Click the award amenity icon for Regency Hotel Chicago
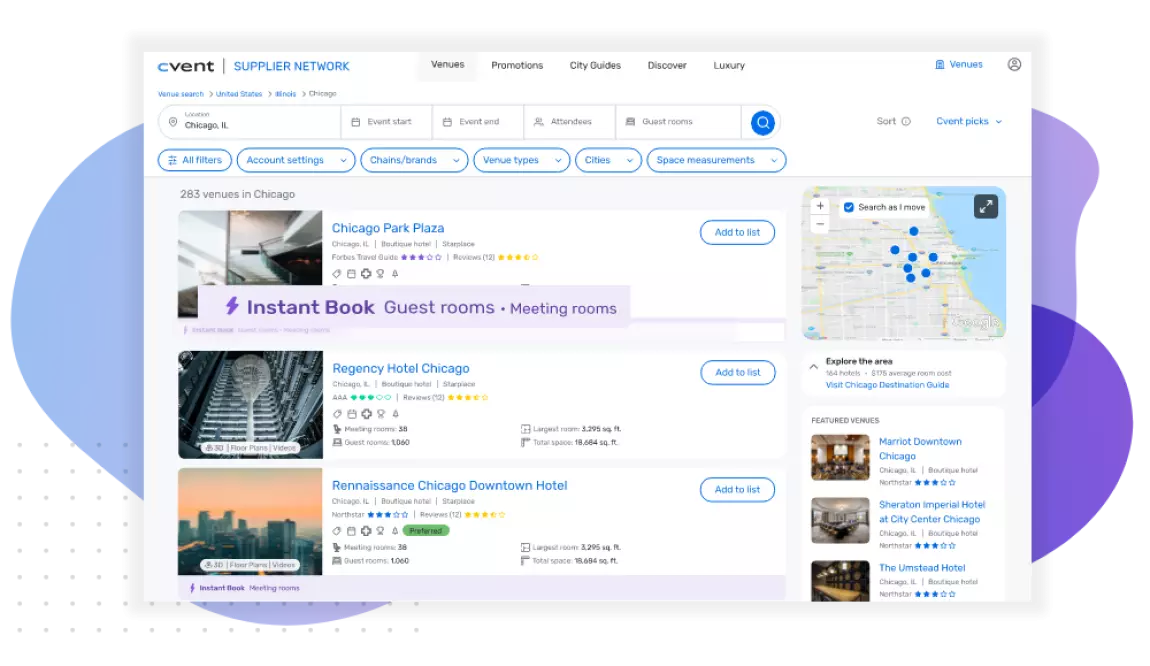This screenshot has width=1150, height=666. point(381,414)
